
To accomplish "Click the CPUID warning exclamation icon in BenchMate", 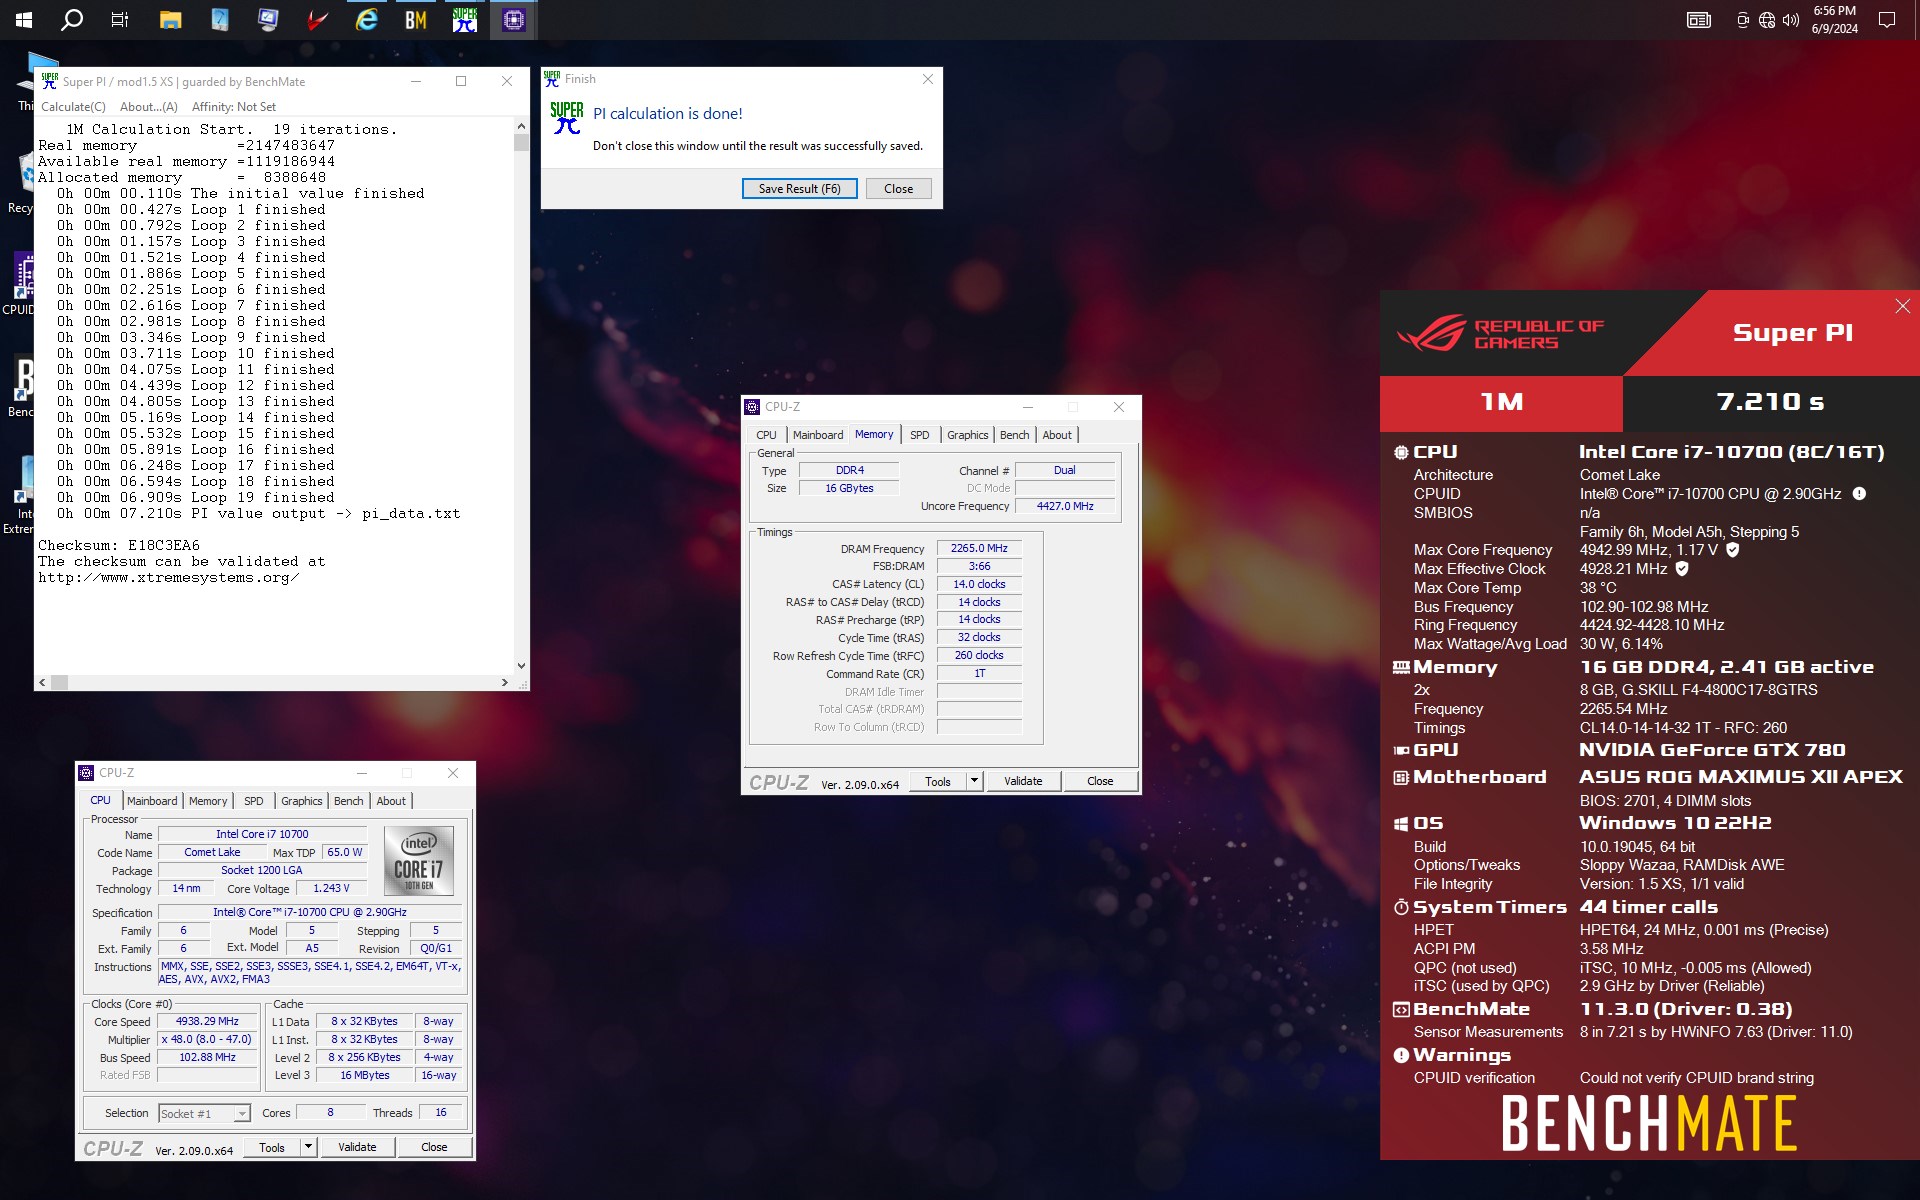I will (x=1859, y=493).
